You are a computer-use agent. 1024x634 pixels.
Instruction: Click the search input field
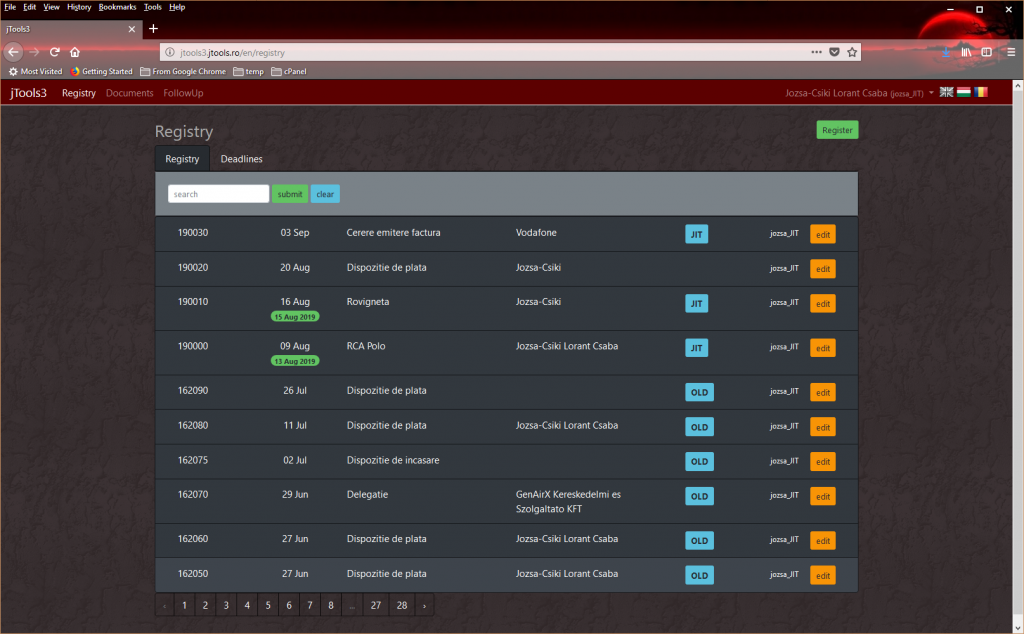(x=218, y=194)
